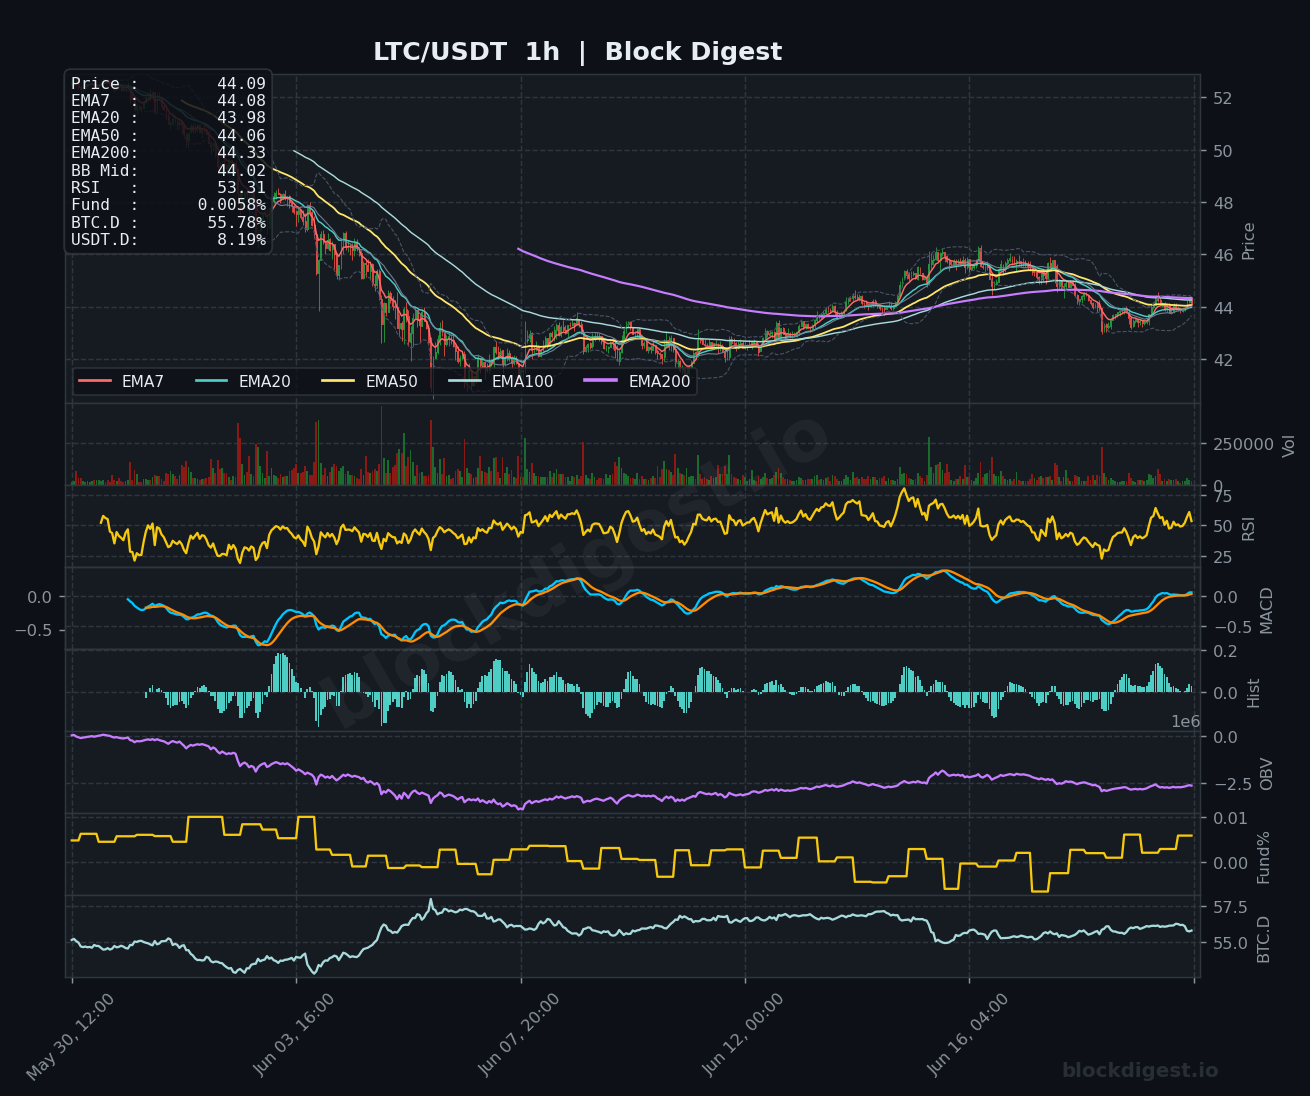Screen dimensions: 1310x1096
Task: Select the Fund 0.0058% stat line
Action: [x=168, y=205]
